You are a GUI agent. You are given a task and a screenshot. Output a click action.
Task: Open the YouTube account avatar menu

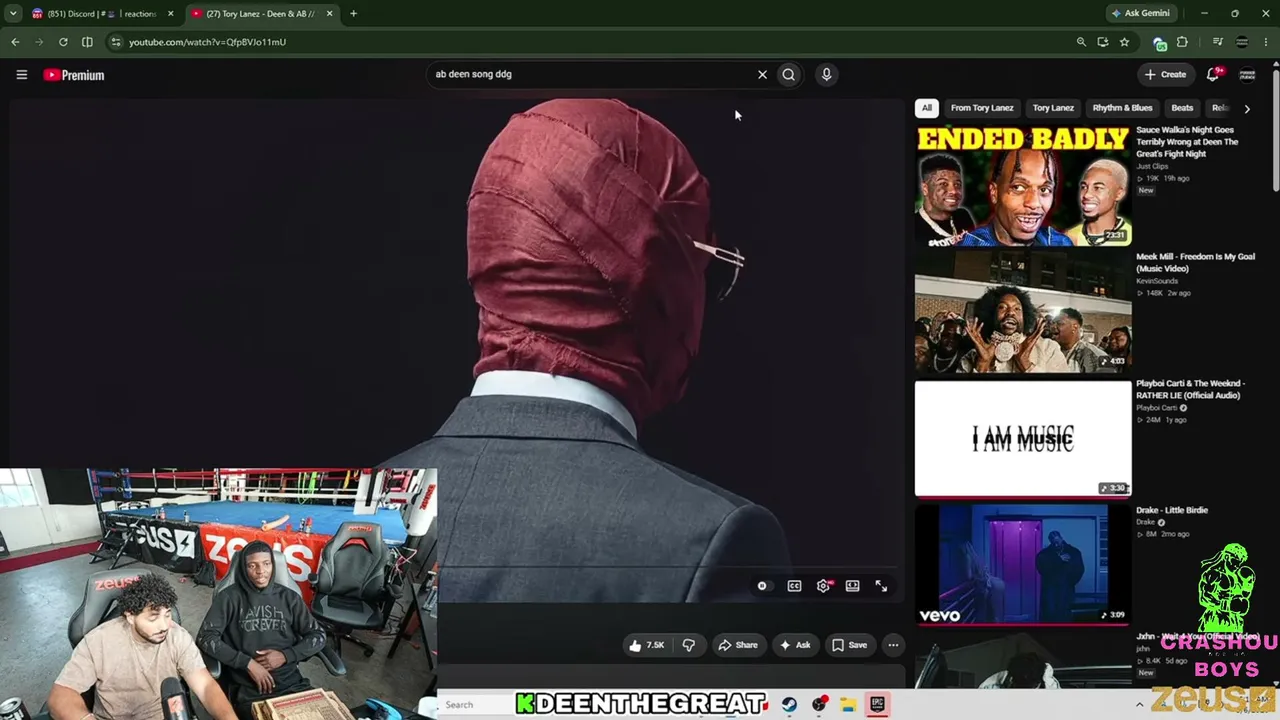click(1247, 74)
